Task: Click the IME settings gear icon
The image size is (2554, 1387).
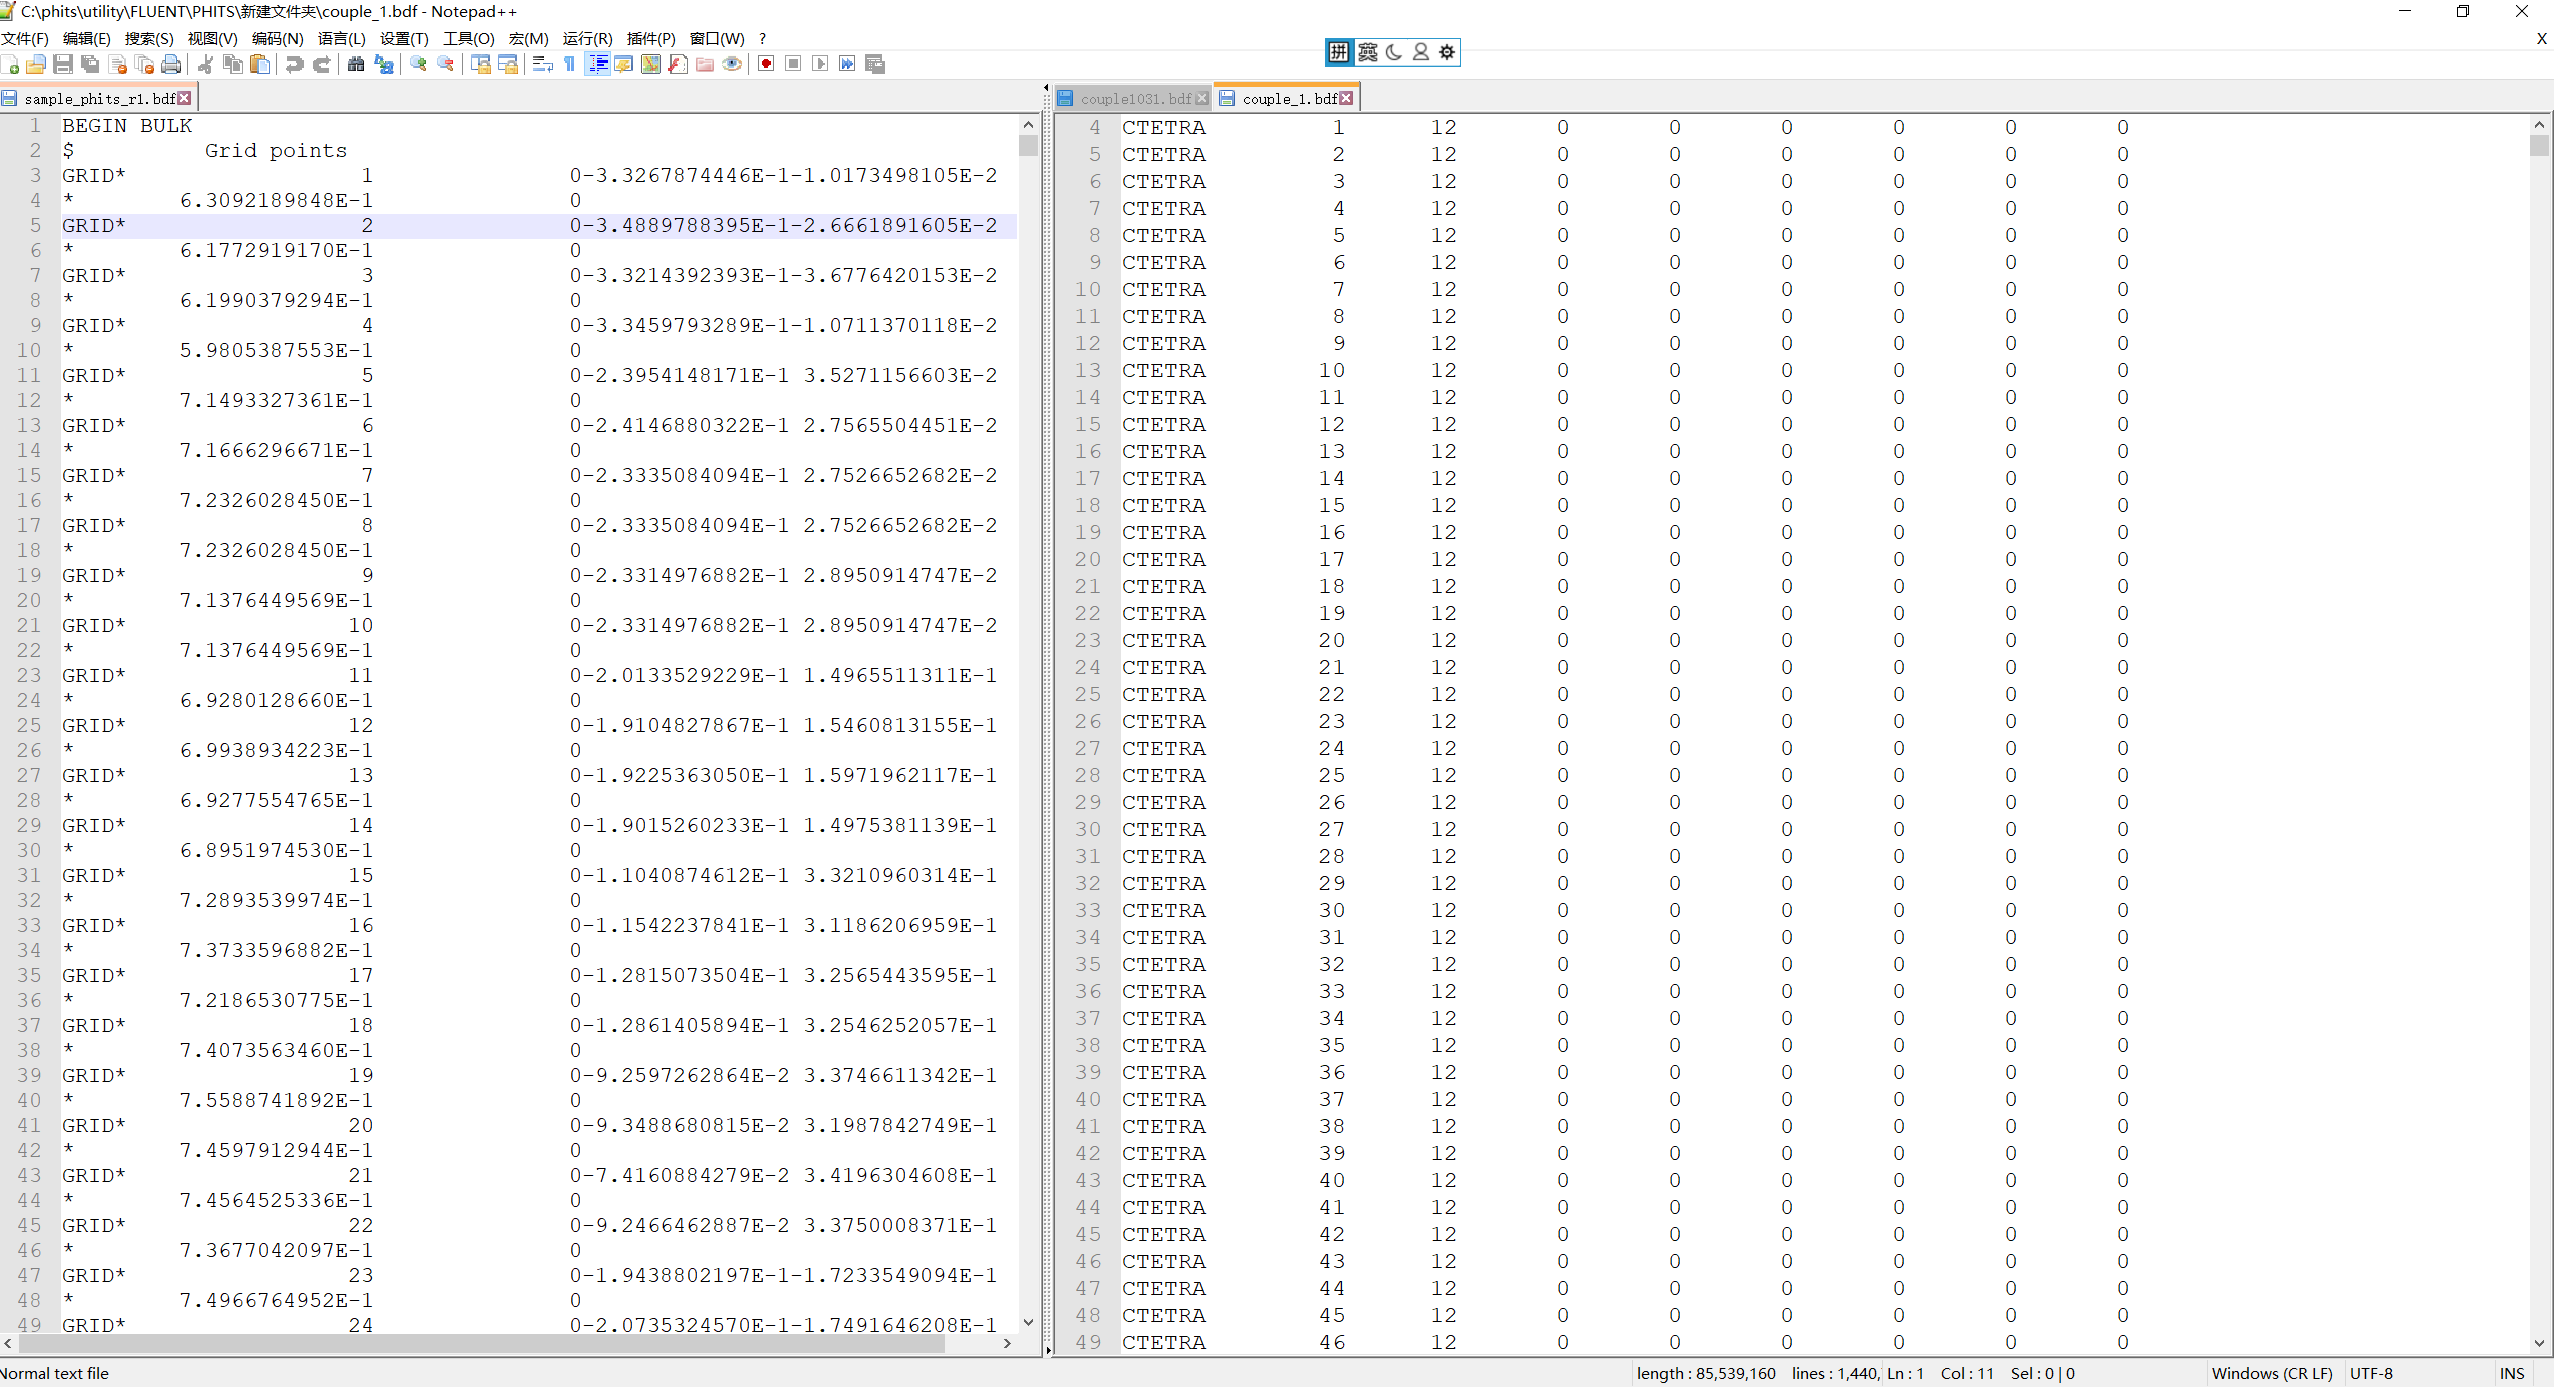Action: tap(1447, 52)
